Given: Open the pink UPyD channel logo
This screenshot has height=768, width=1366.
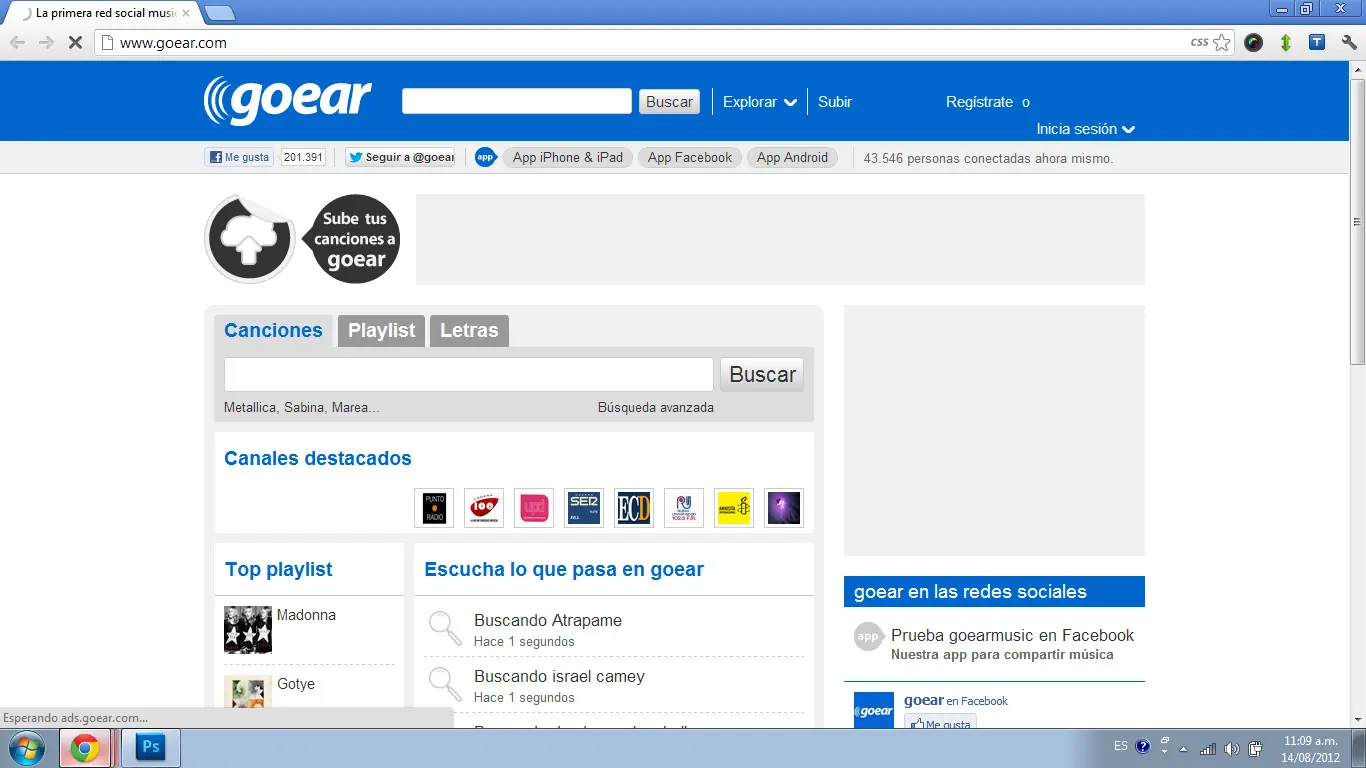Looking at the screenshot, I should pyautogui.click(x=534, y=508).
